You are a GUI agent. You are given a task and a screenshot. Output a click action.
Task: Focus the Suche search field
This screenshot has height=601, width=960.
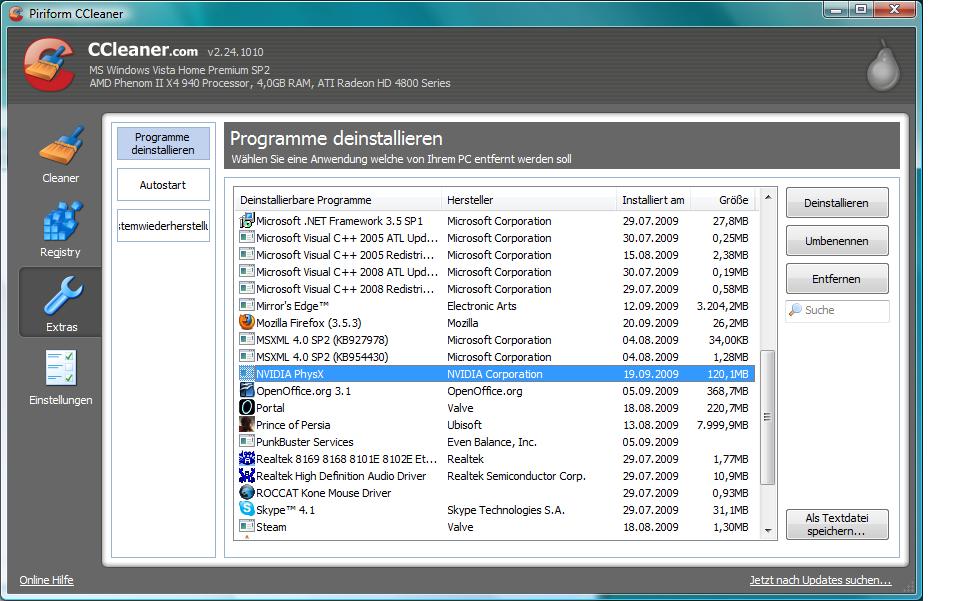tap(837, 310)
